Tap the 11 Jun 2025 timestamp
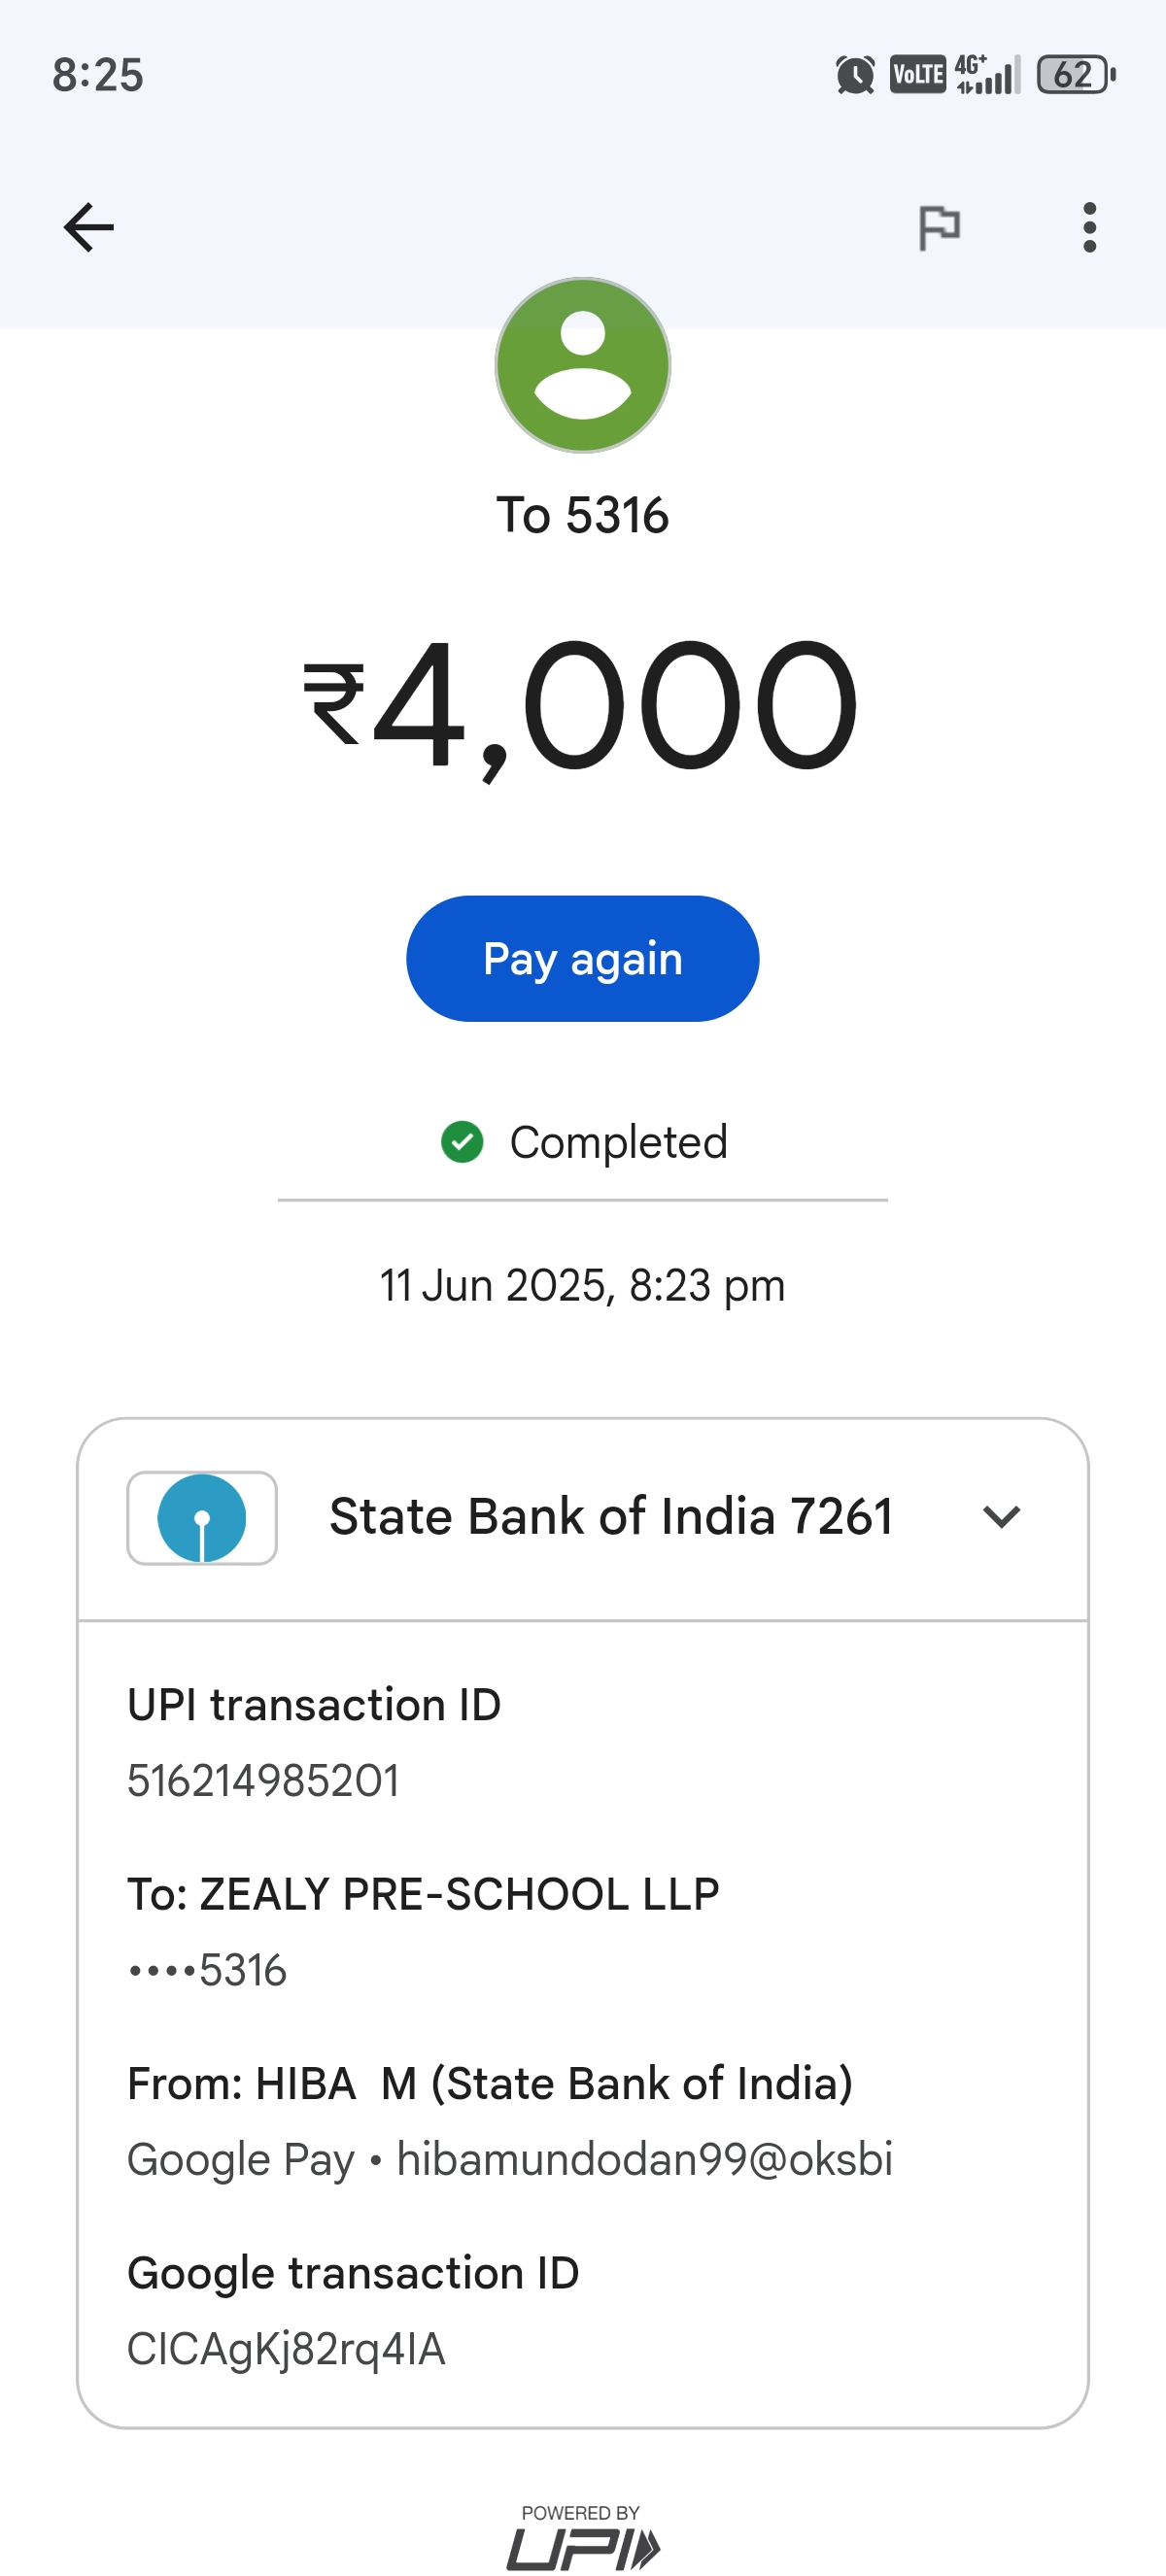 pos(583,1285)
